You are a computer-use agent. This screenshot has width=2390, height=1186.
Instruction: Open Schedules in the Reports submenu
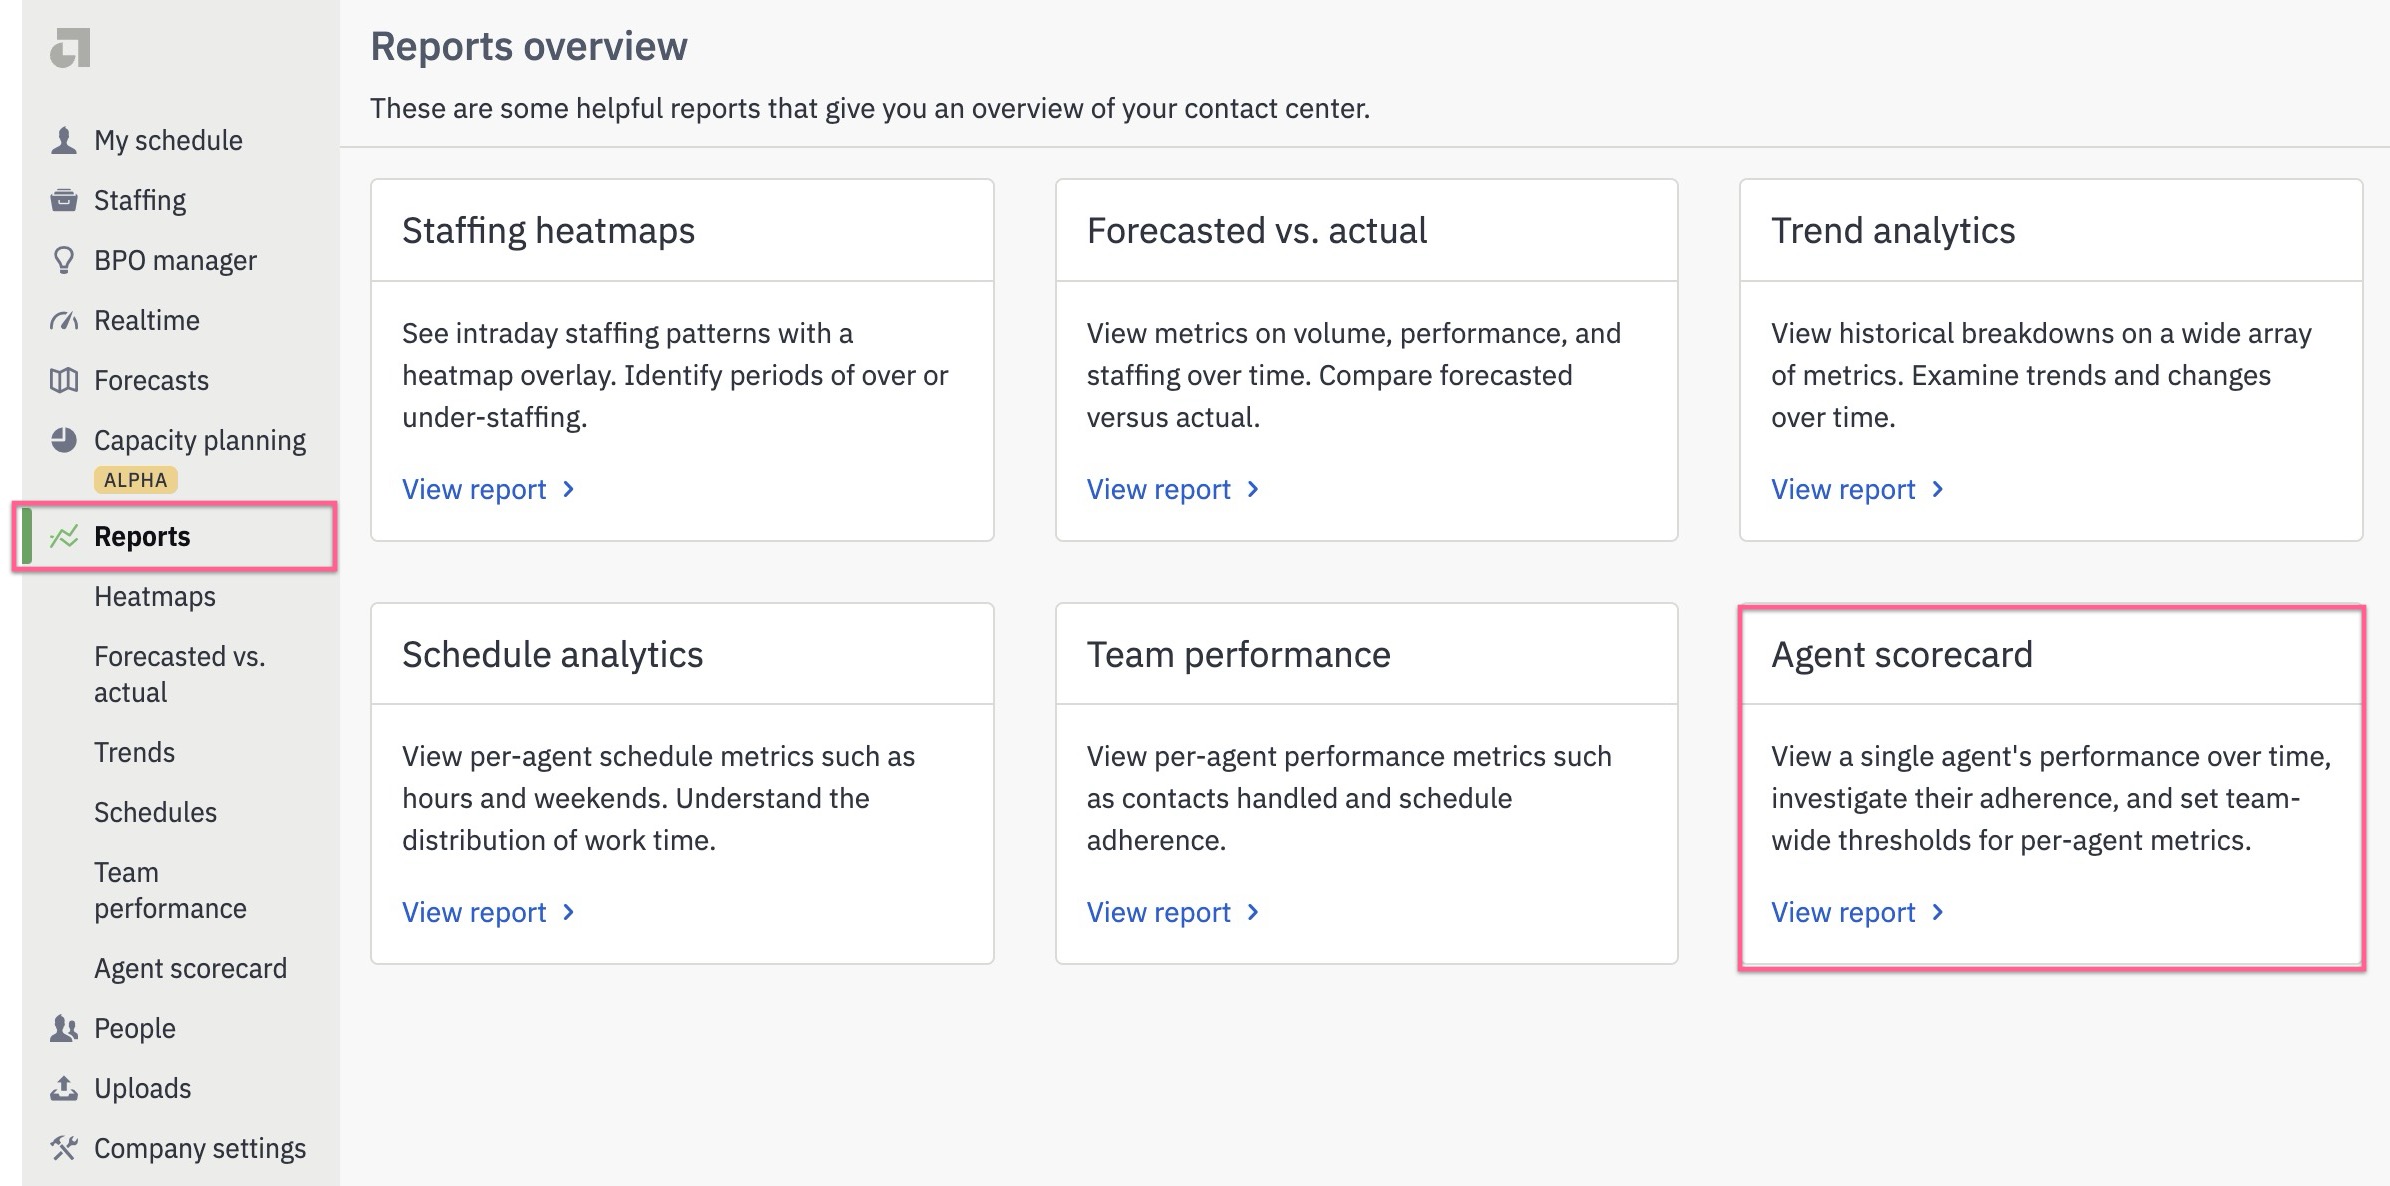(156, 813)
